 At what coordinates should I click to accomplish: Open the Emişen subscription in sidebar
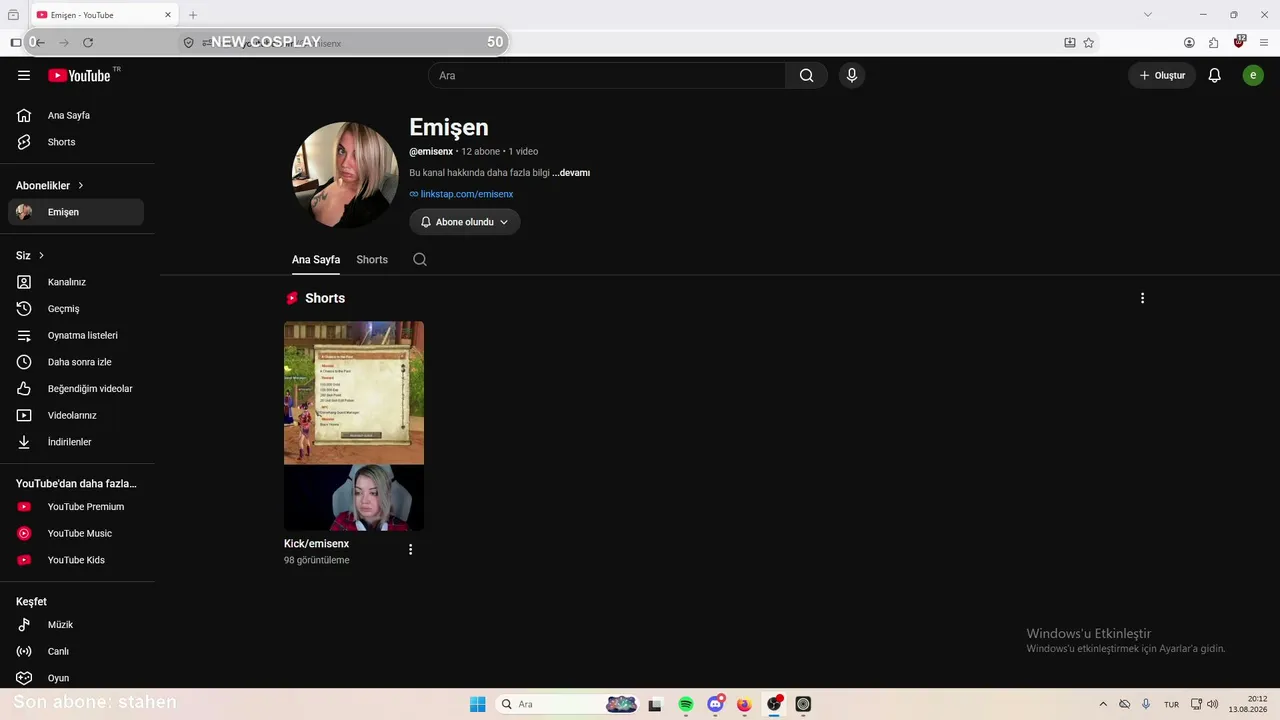tap(76, 212)
